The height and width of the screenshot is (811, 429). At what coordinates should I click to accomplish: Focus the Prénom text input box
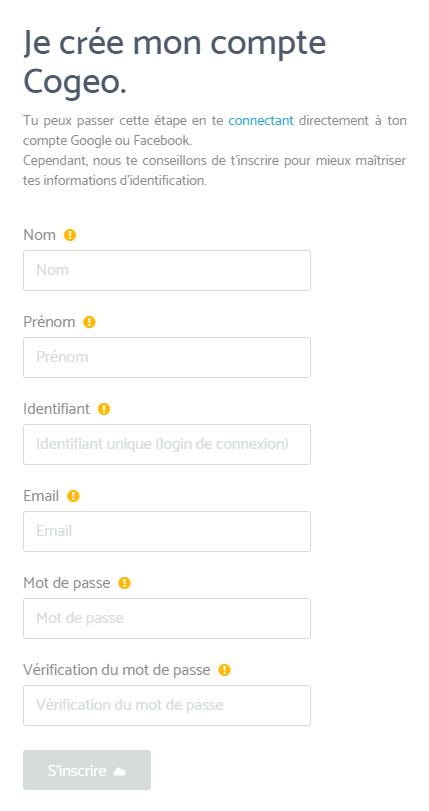coord(167,357)
